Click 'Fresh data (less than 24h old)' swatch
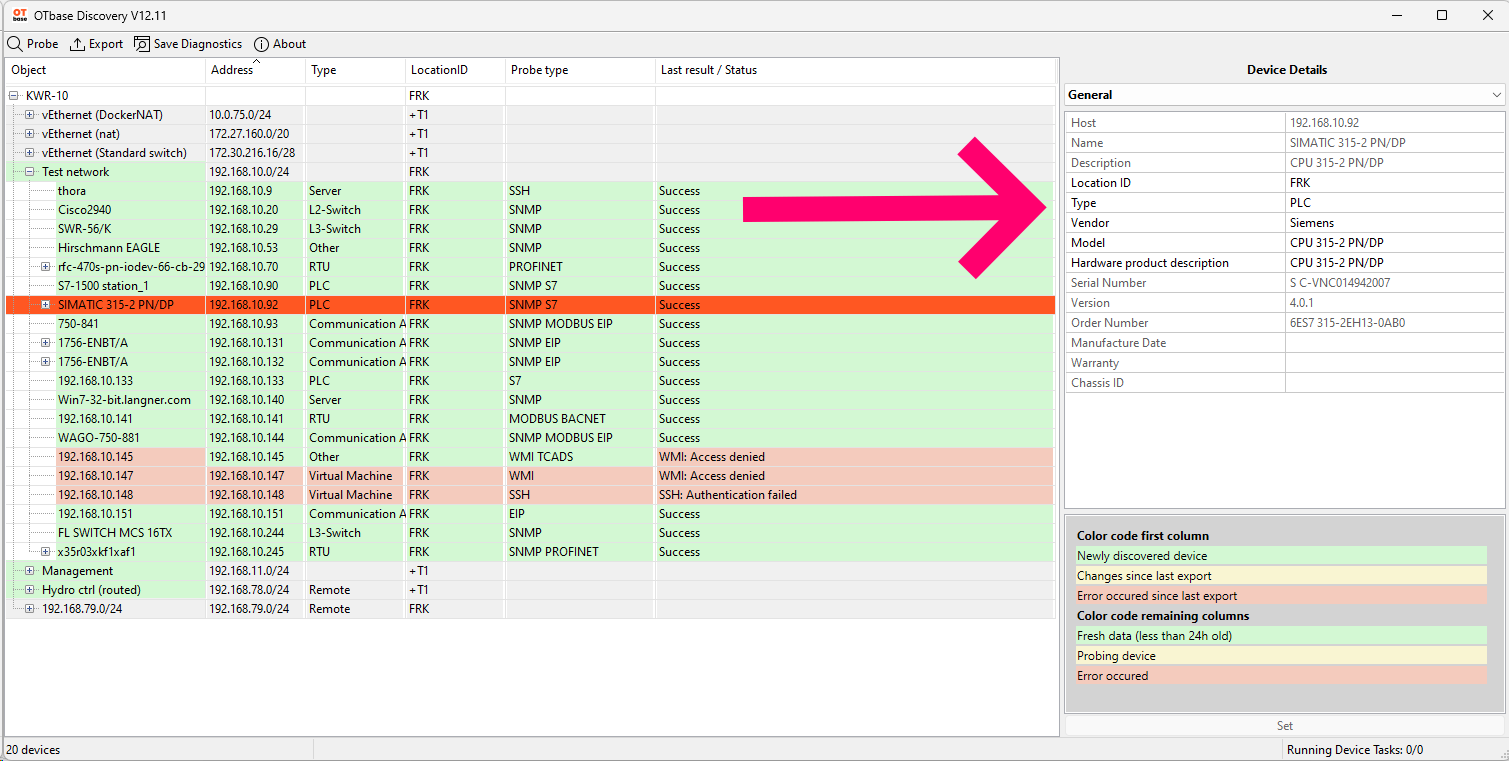 click(1281, 636)
